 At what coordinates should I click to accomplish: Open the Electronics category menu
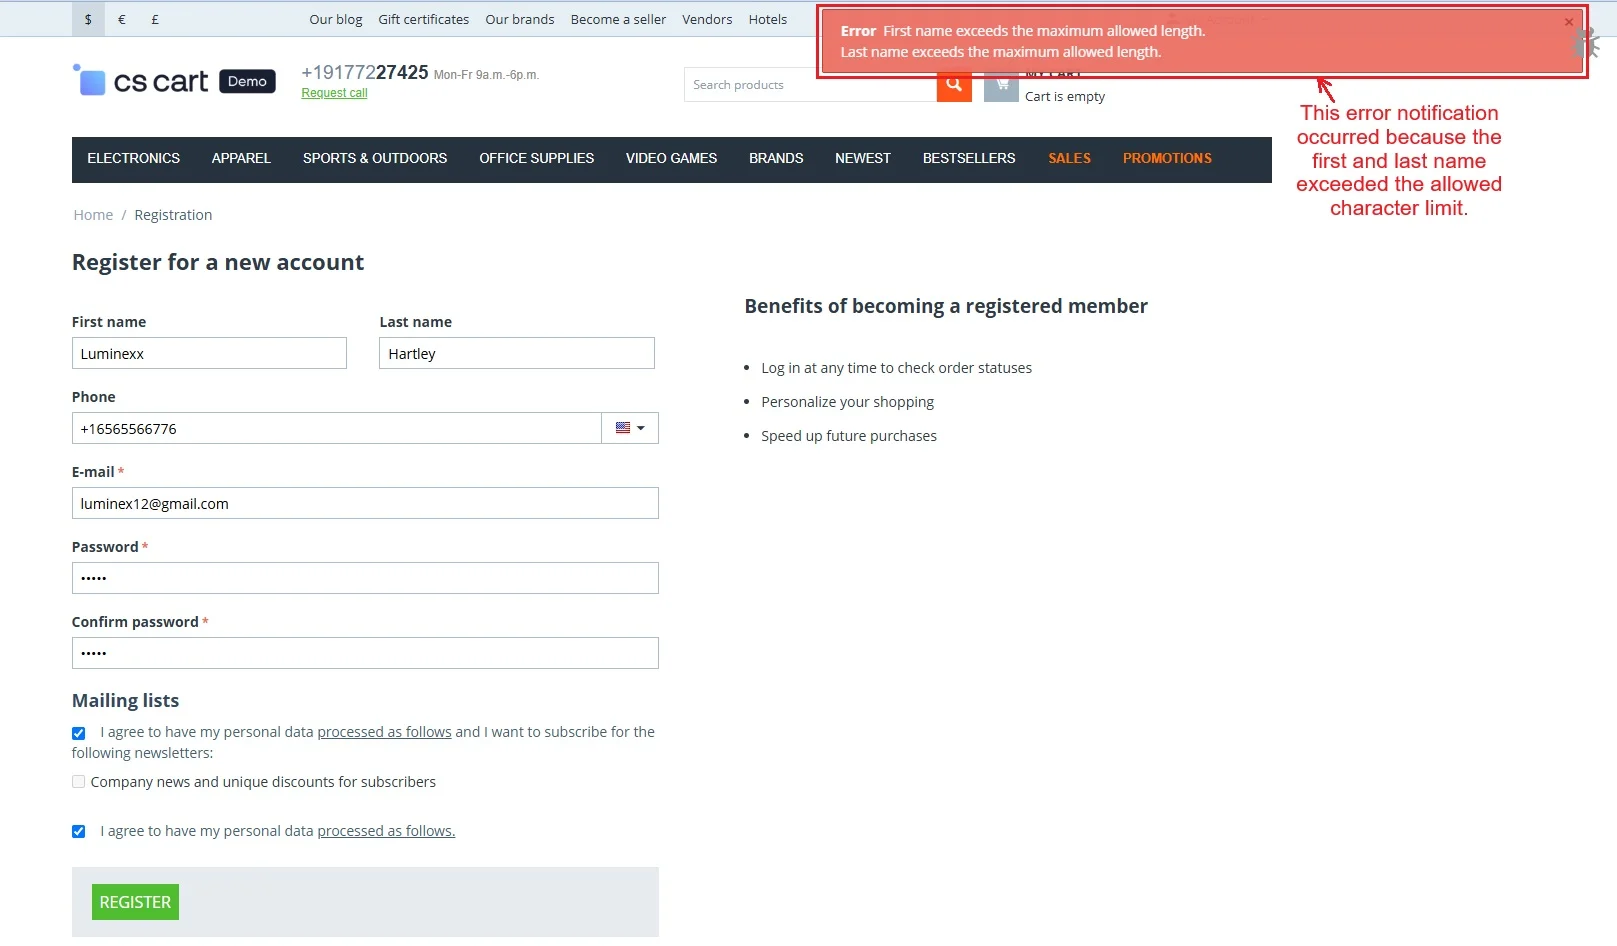pyautogui.click(x=133, y=159)
